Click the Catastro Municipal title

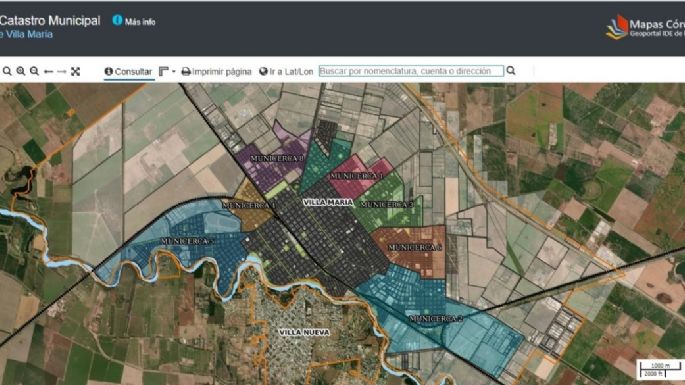coord(50,21)
